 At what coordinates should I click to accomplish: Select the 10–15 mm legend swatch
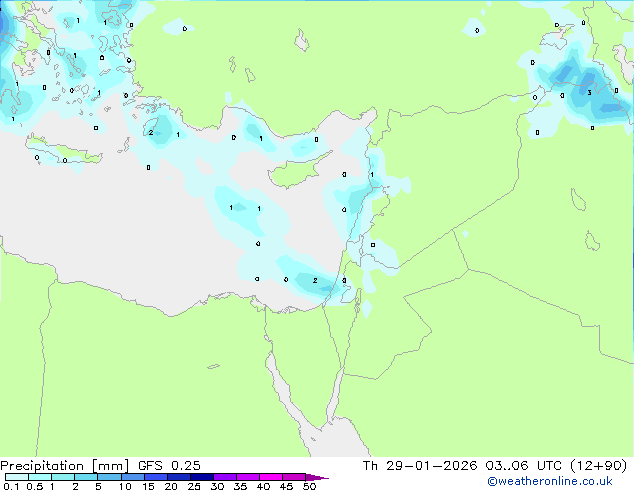[132, 477]
